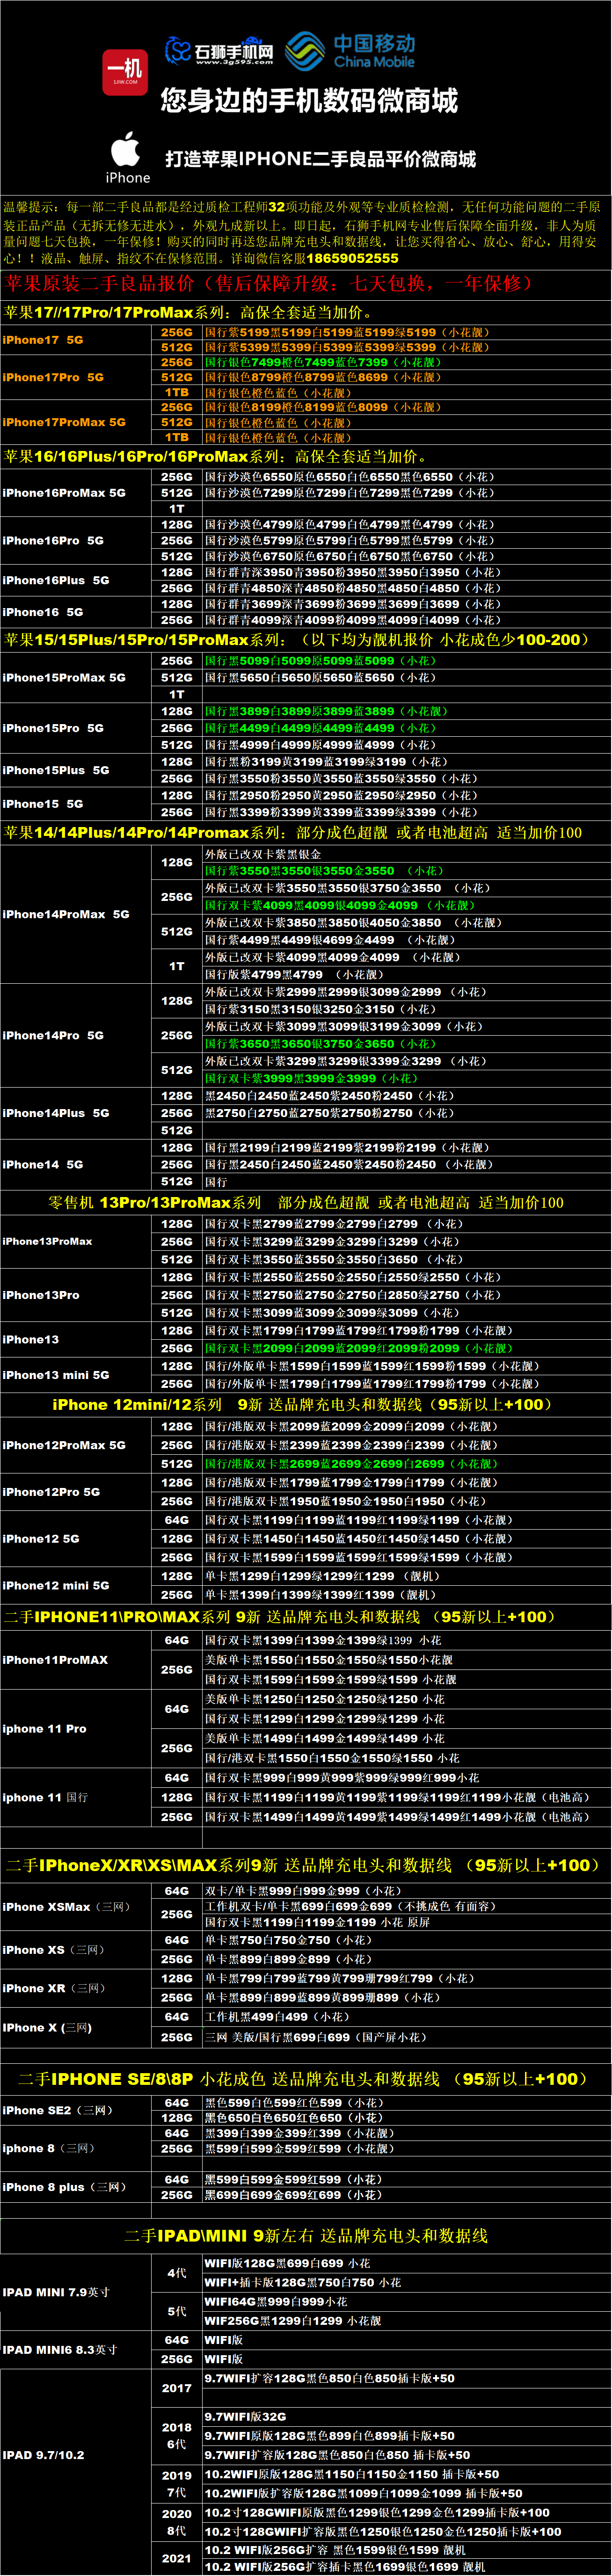Viewport: 612px width, 2576px height.
Task: Select the iPhone12 mini 5G model label
Action: point(56,1586)
